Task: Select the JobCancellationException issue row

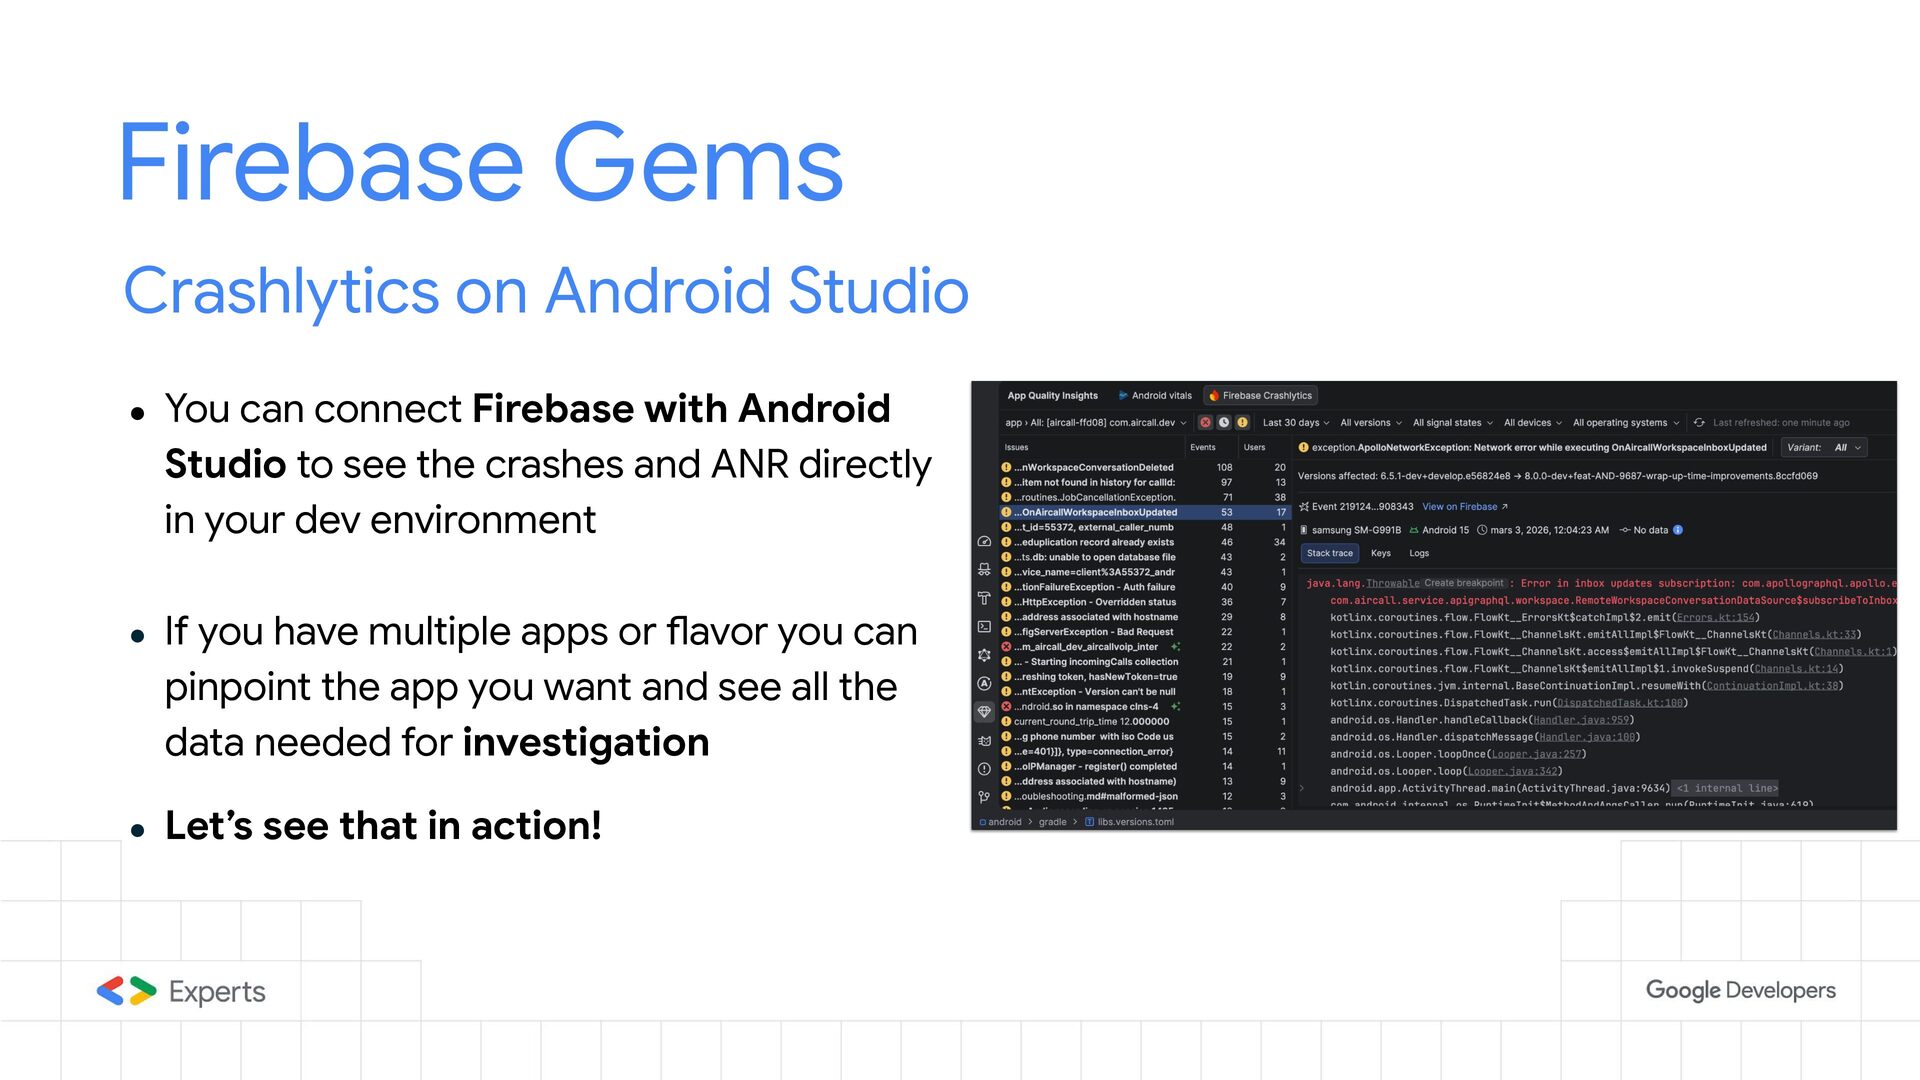Action: coord(1095,497)
